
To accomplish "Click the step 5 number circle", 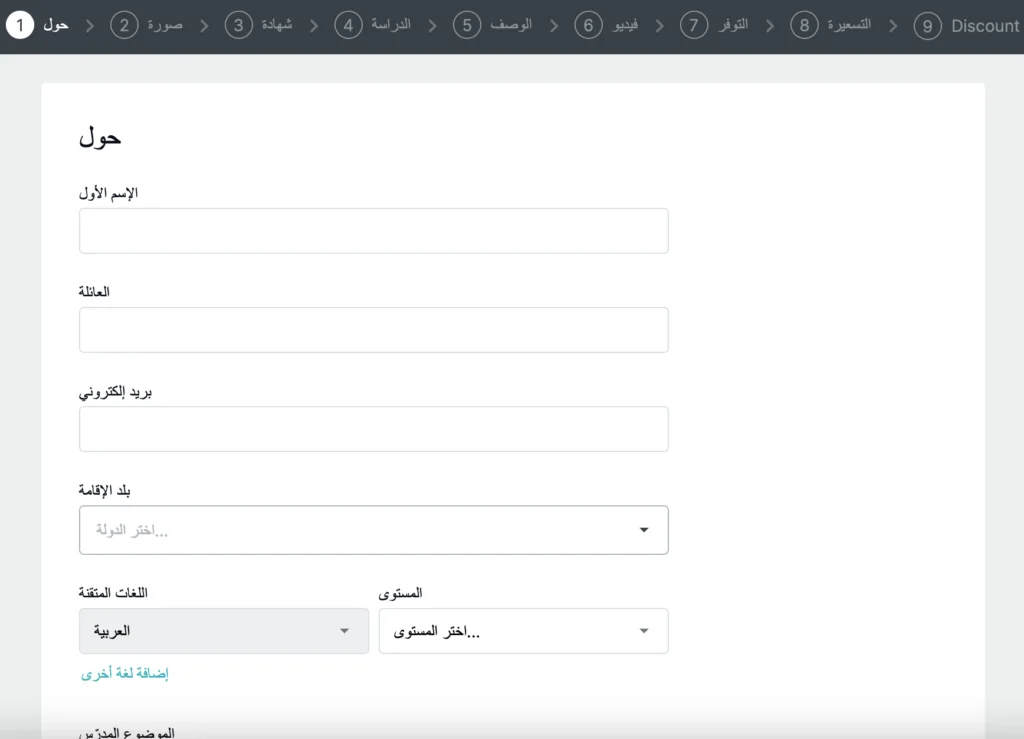I will coord(467,25).
